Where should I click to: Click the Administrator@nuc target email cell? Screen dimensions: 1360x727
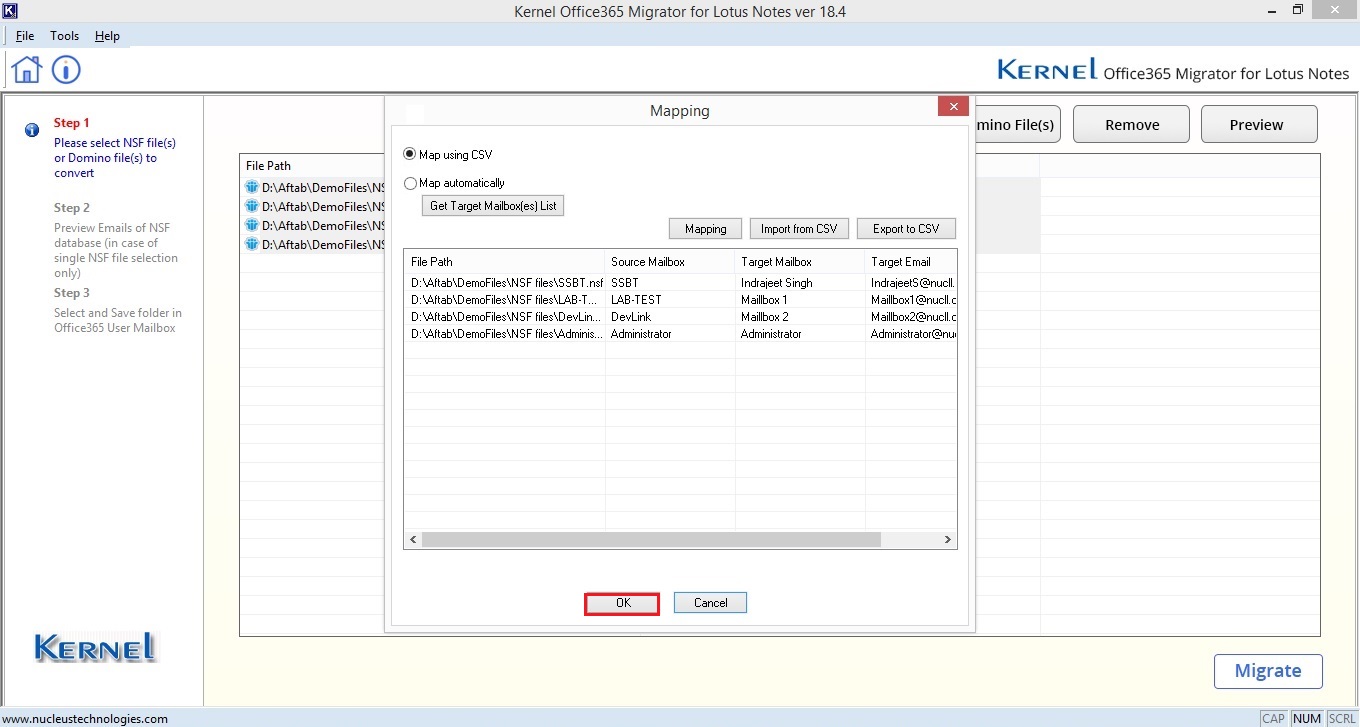point(911,334)
